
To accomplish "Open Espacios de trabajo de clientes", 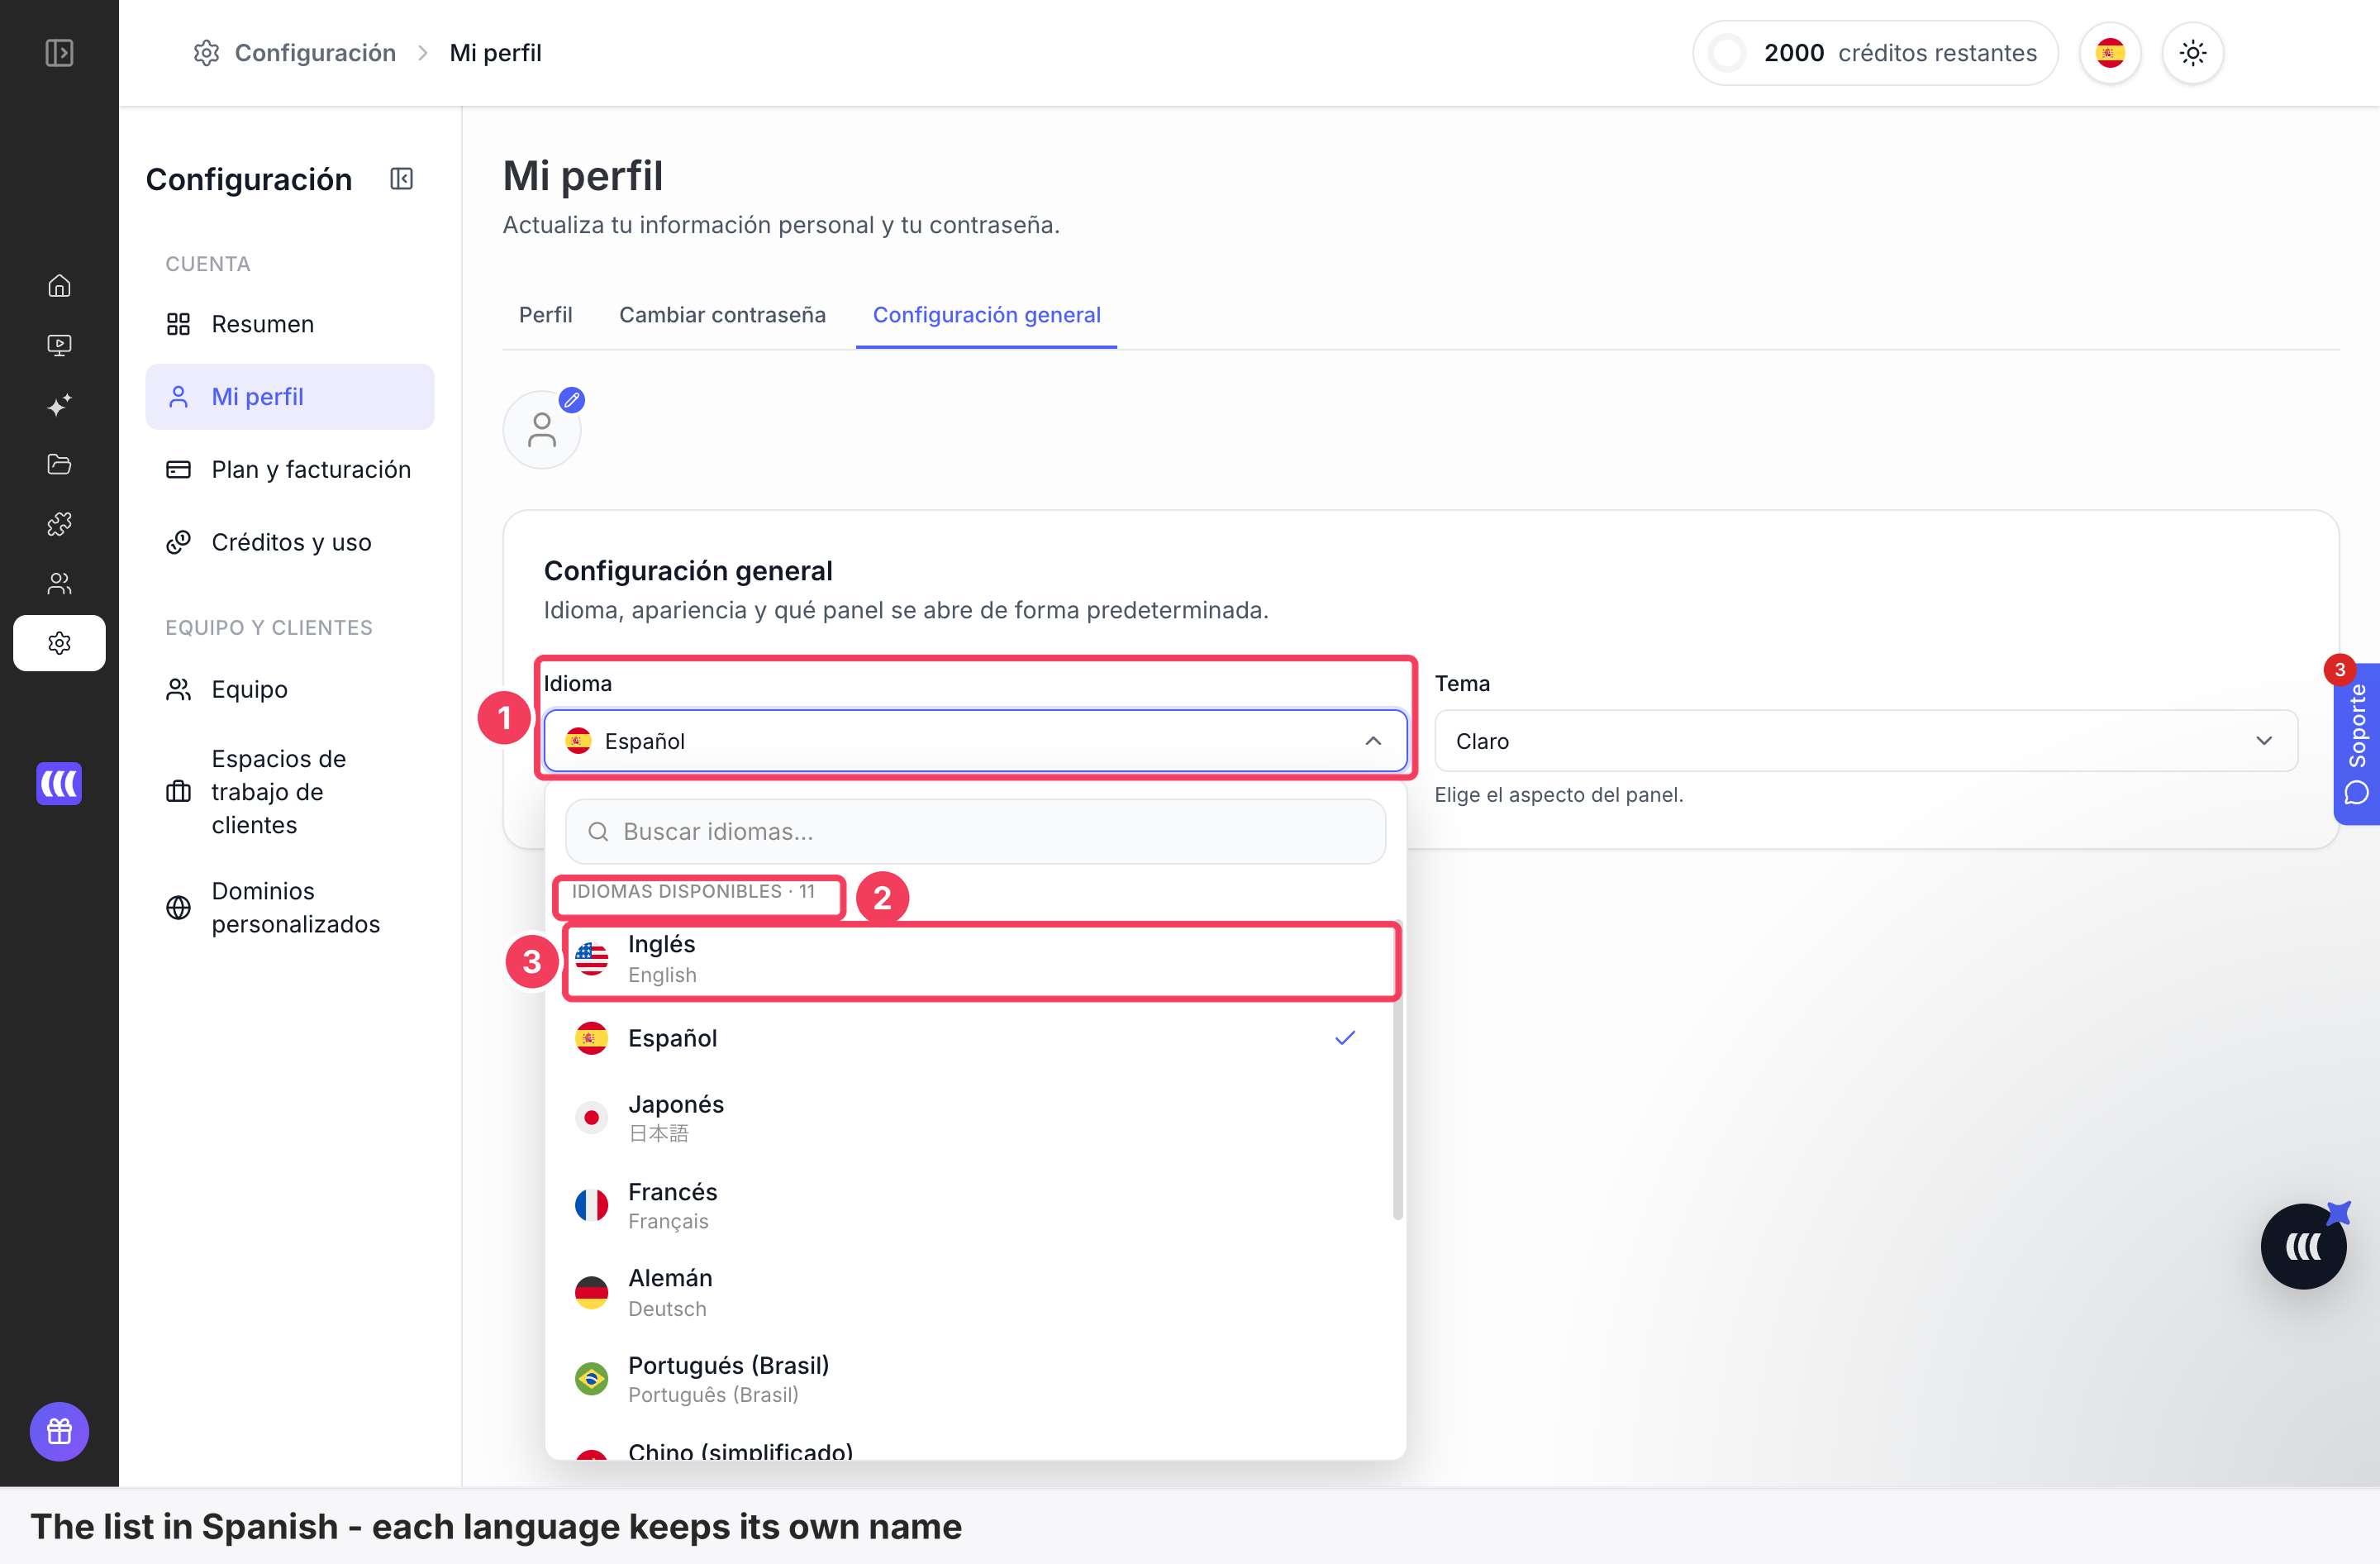I will tap(290, 792).
